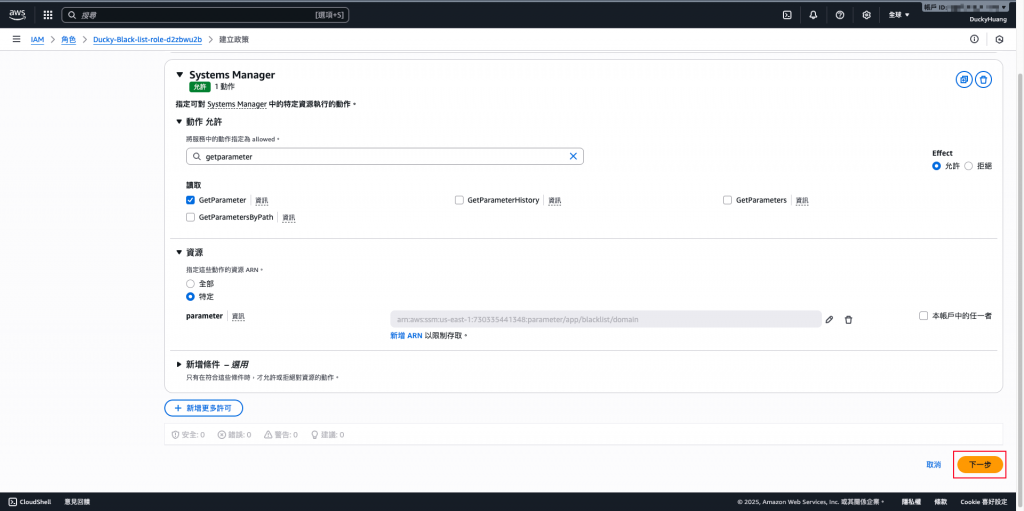The width and height of the screenshot is (1024, 511).
Task: Collapse the 動作 允許 section
Action: [180, 122]
